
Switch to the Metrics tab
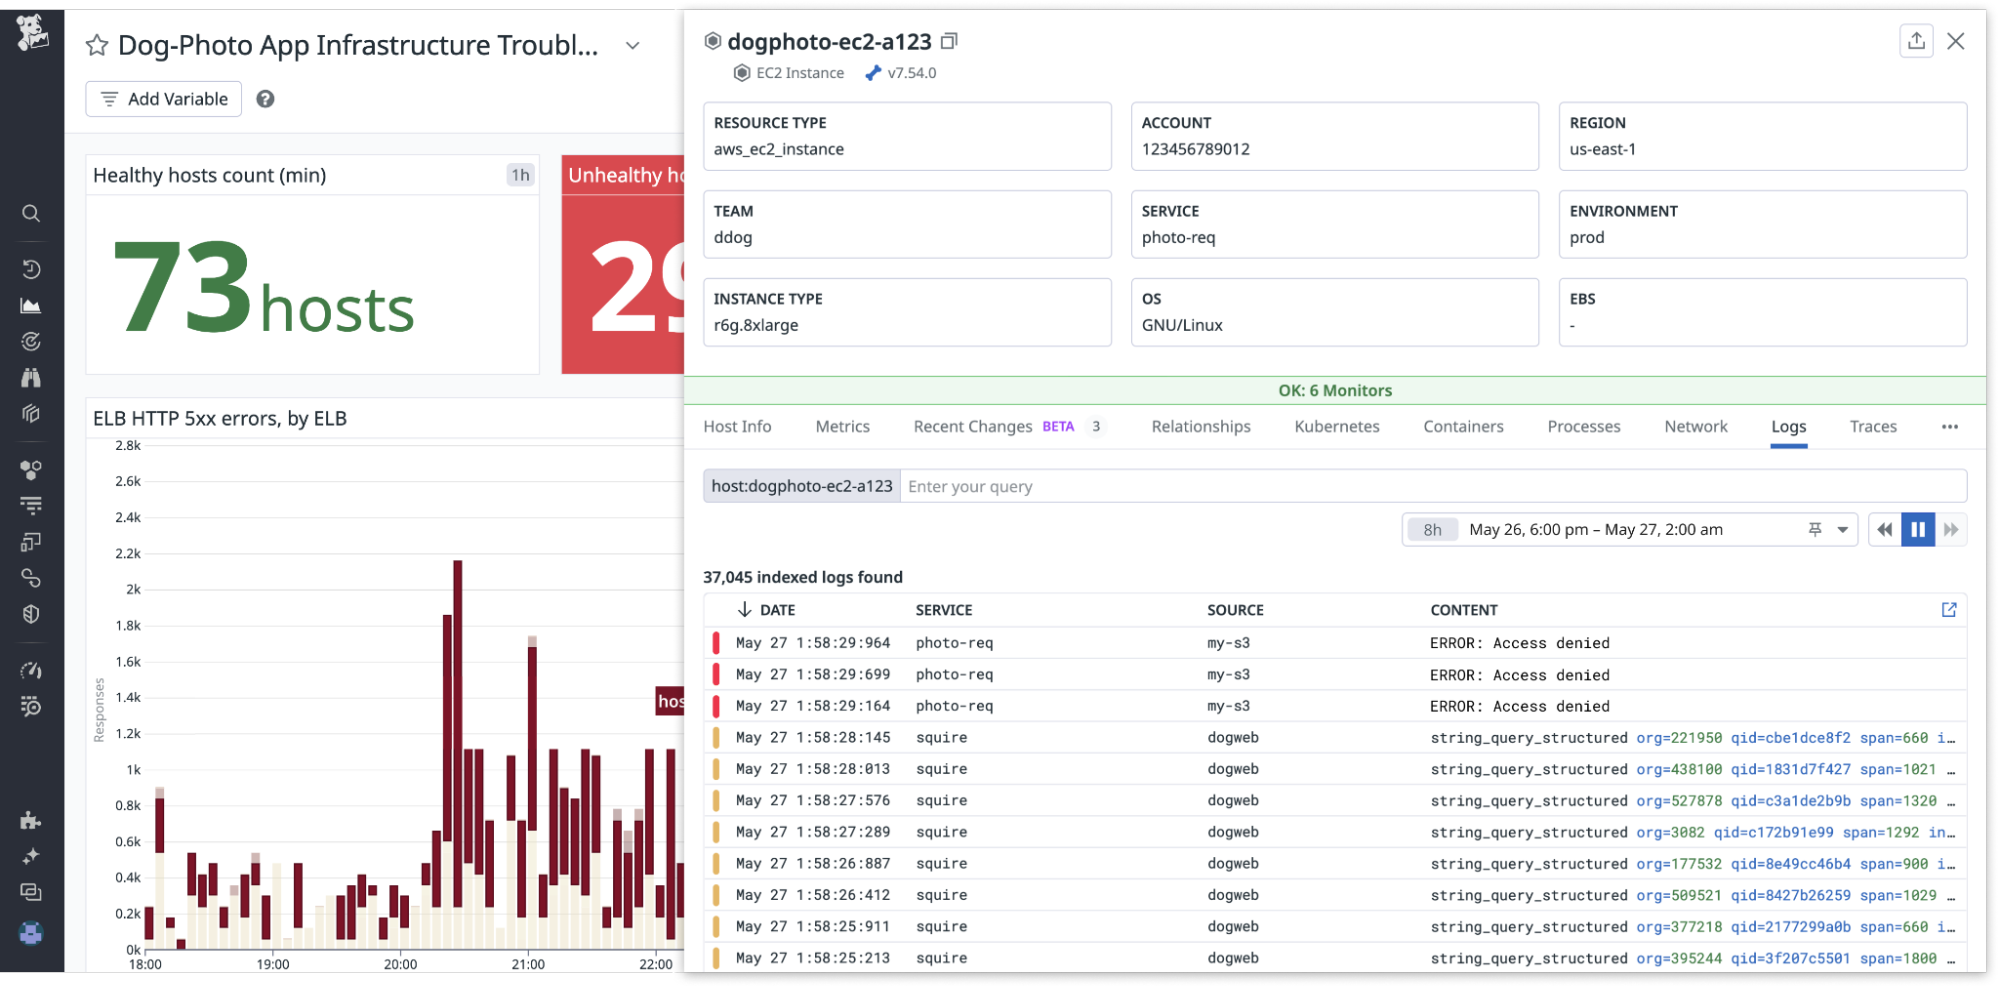click(842, 427)
